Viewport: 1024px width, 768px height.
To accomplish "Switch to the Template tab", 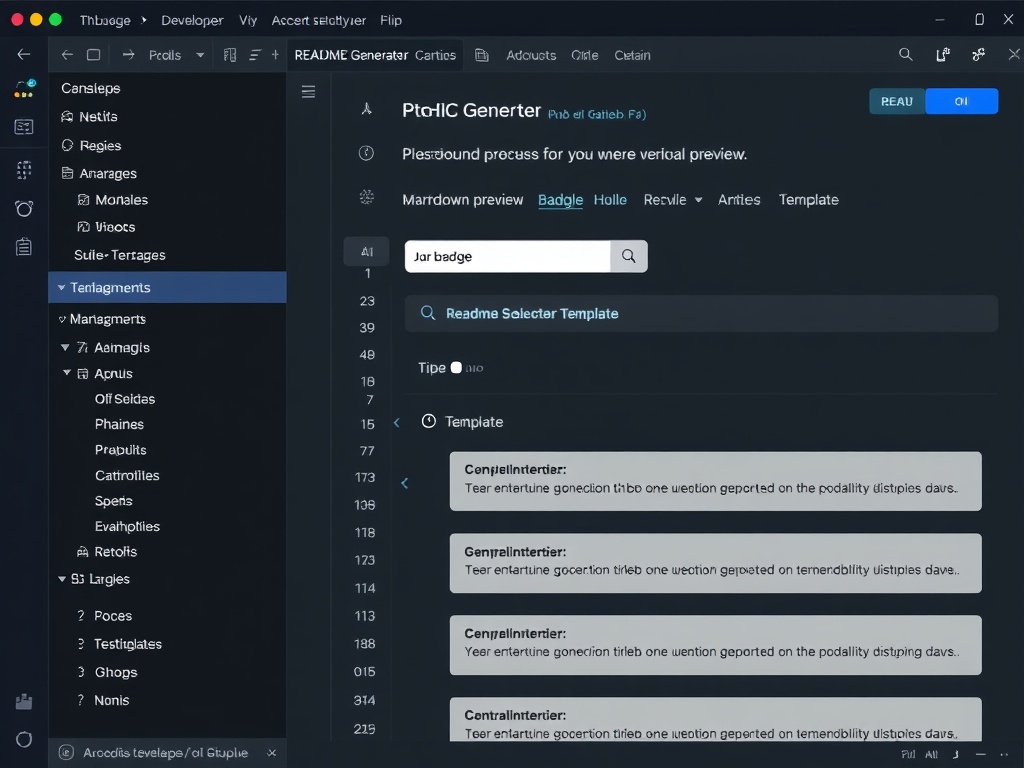I will click(808, 199).
